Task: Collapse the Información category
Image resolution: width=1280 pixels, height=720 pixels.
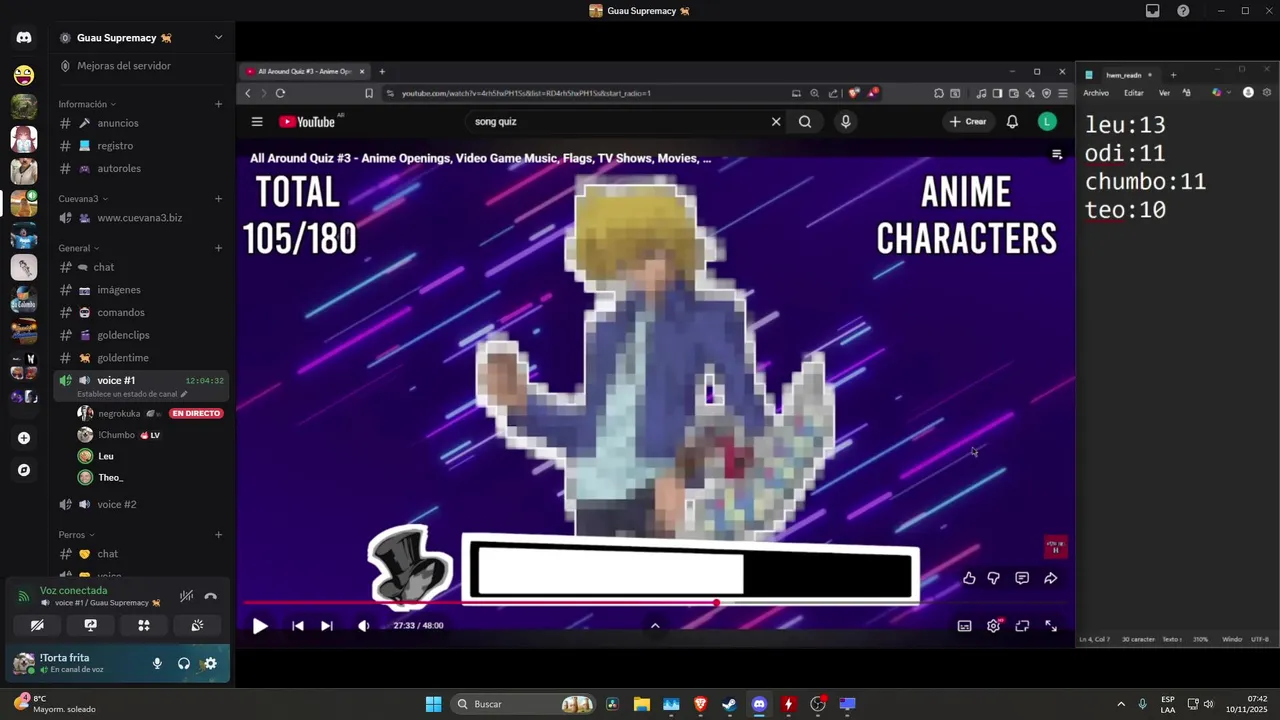Action: (87, 104)
